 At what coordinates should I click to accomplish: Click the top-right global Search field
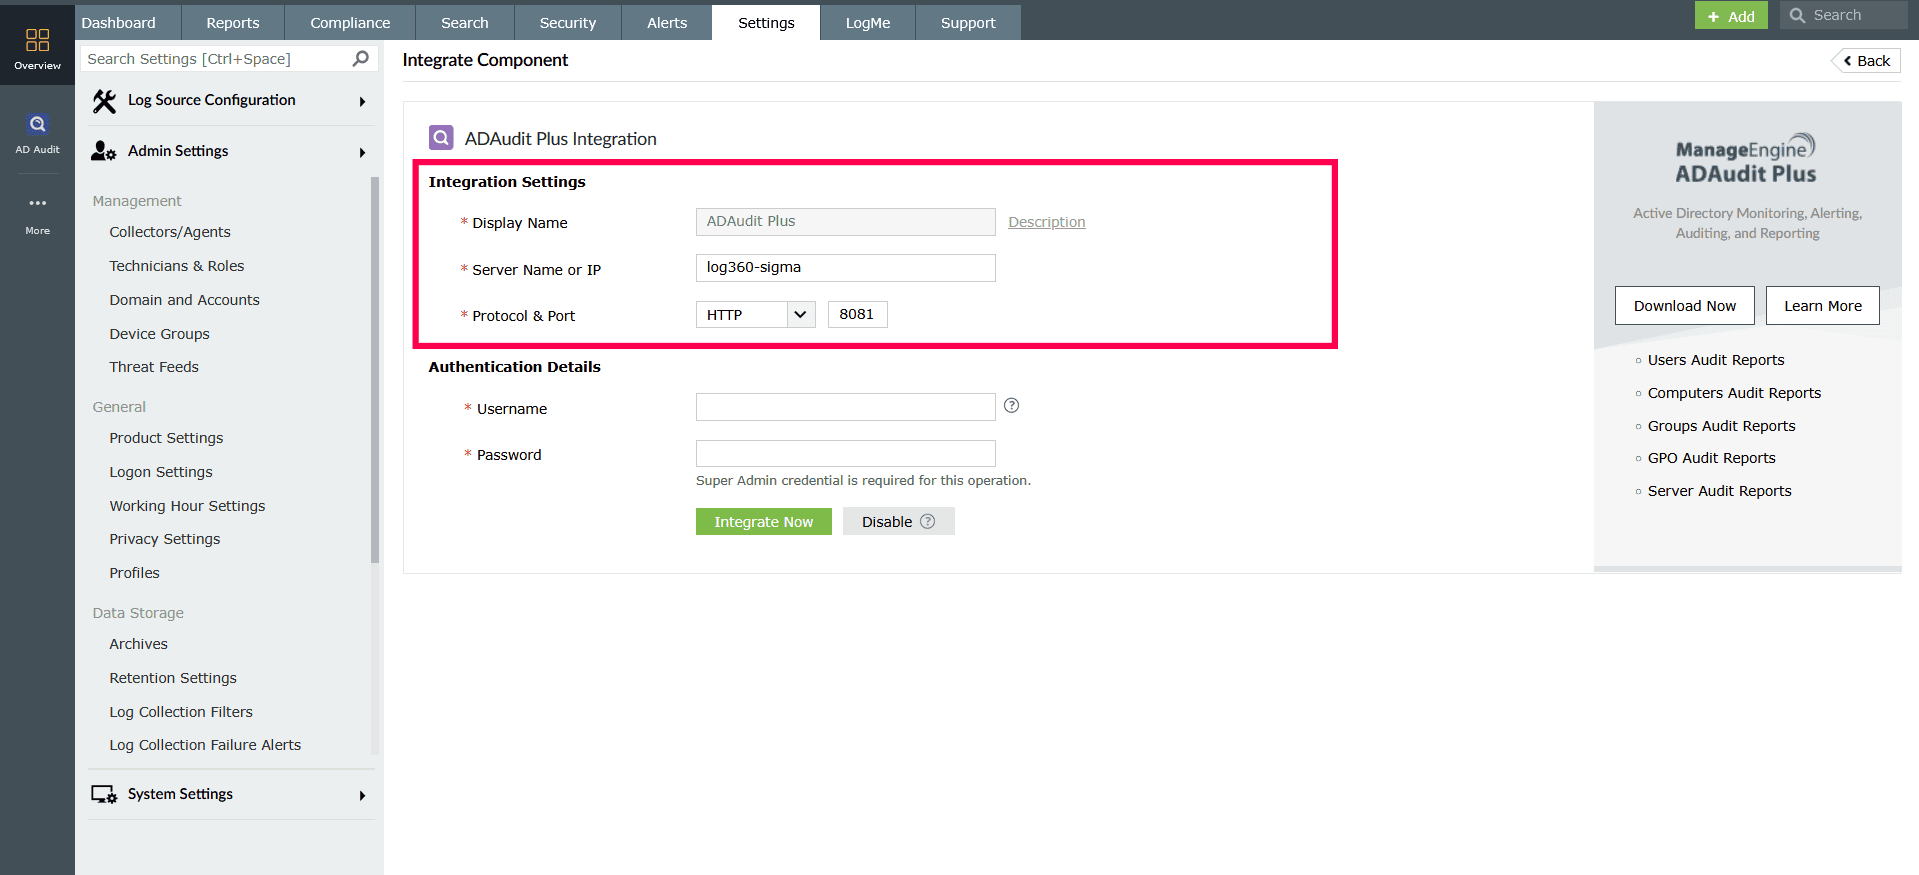pyautogui.click(x=1844, y=15)
